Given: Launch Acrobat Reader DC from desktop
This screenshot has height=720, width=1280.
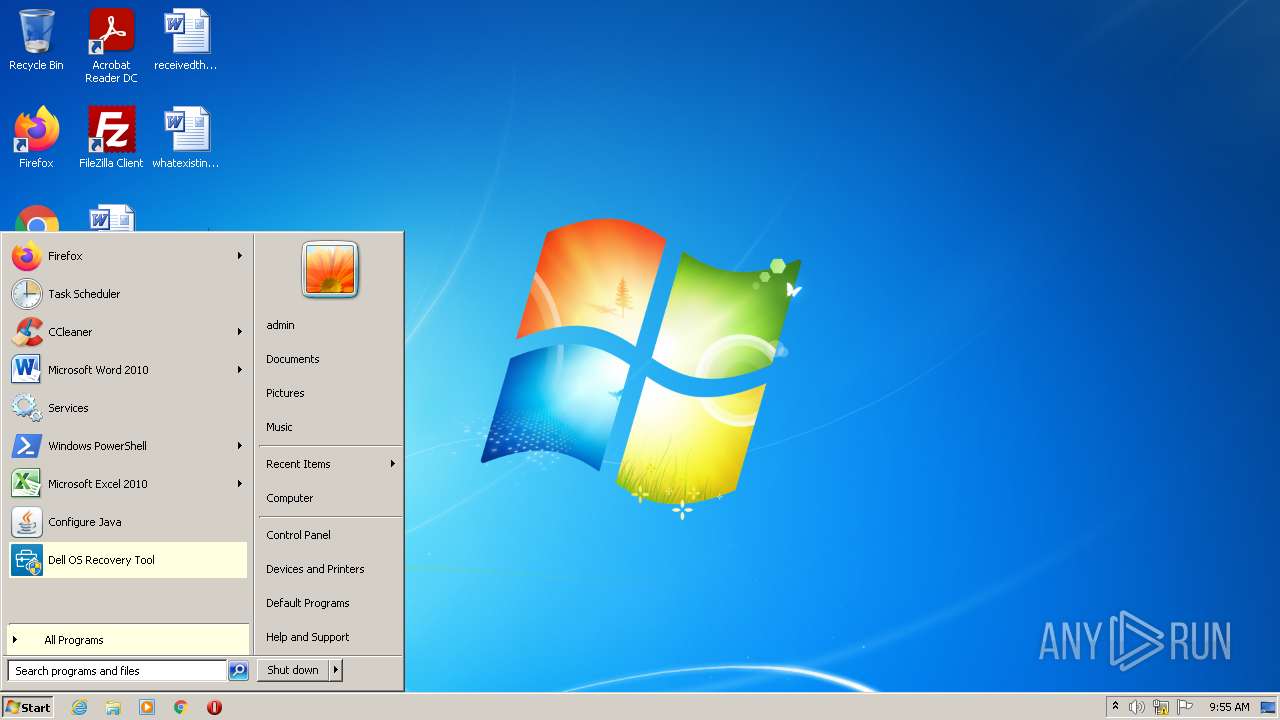Looking at the screenshot, I should pos(111,46).
